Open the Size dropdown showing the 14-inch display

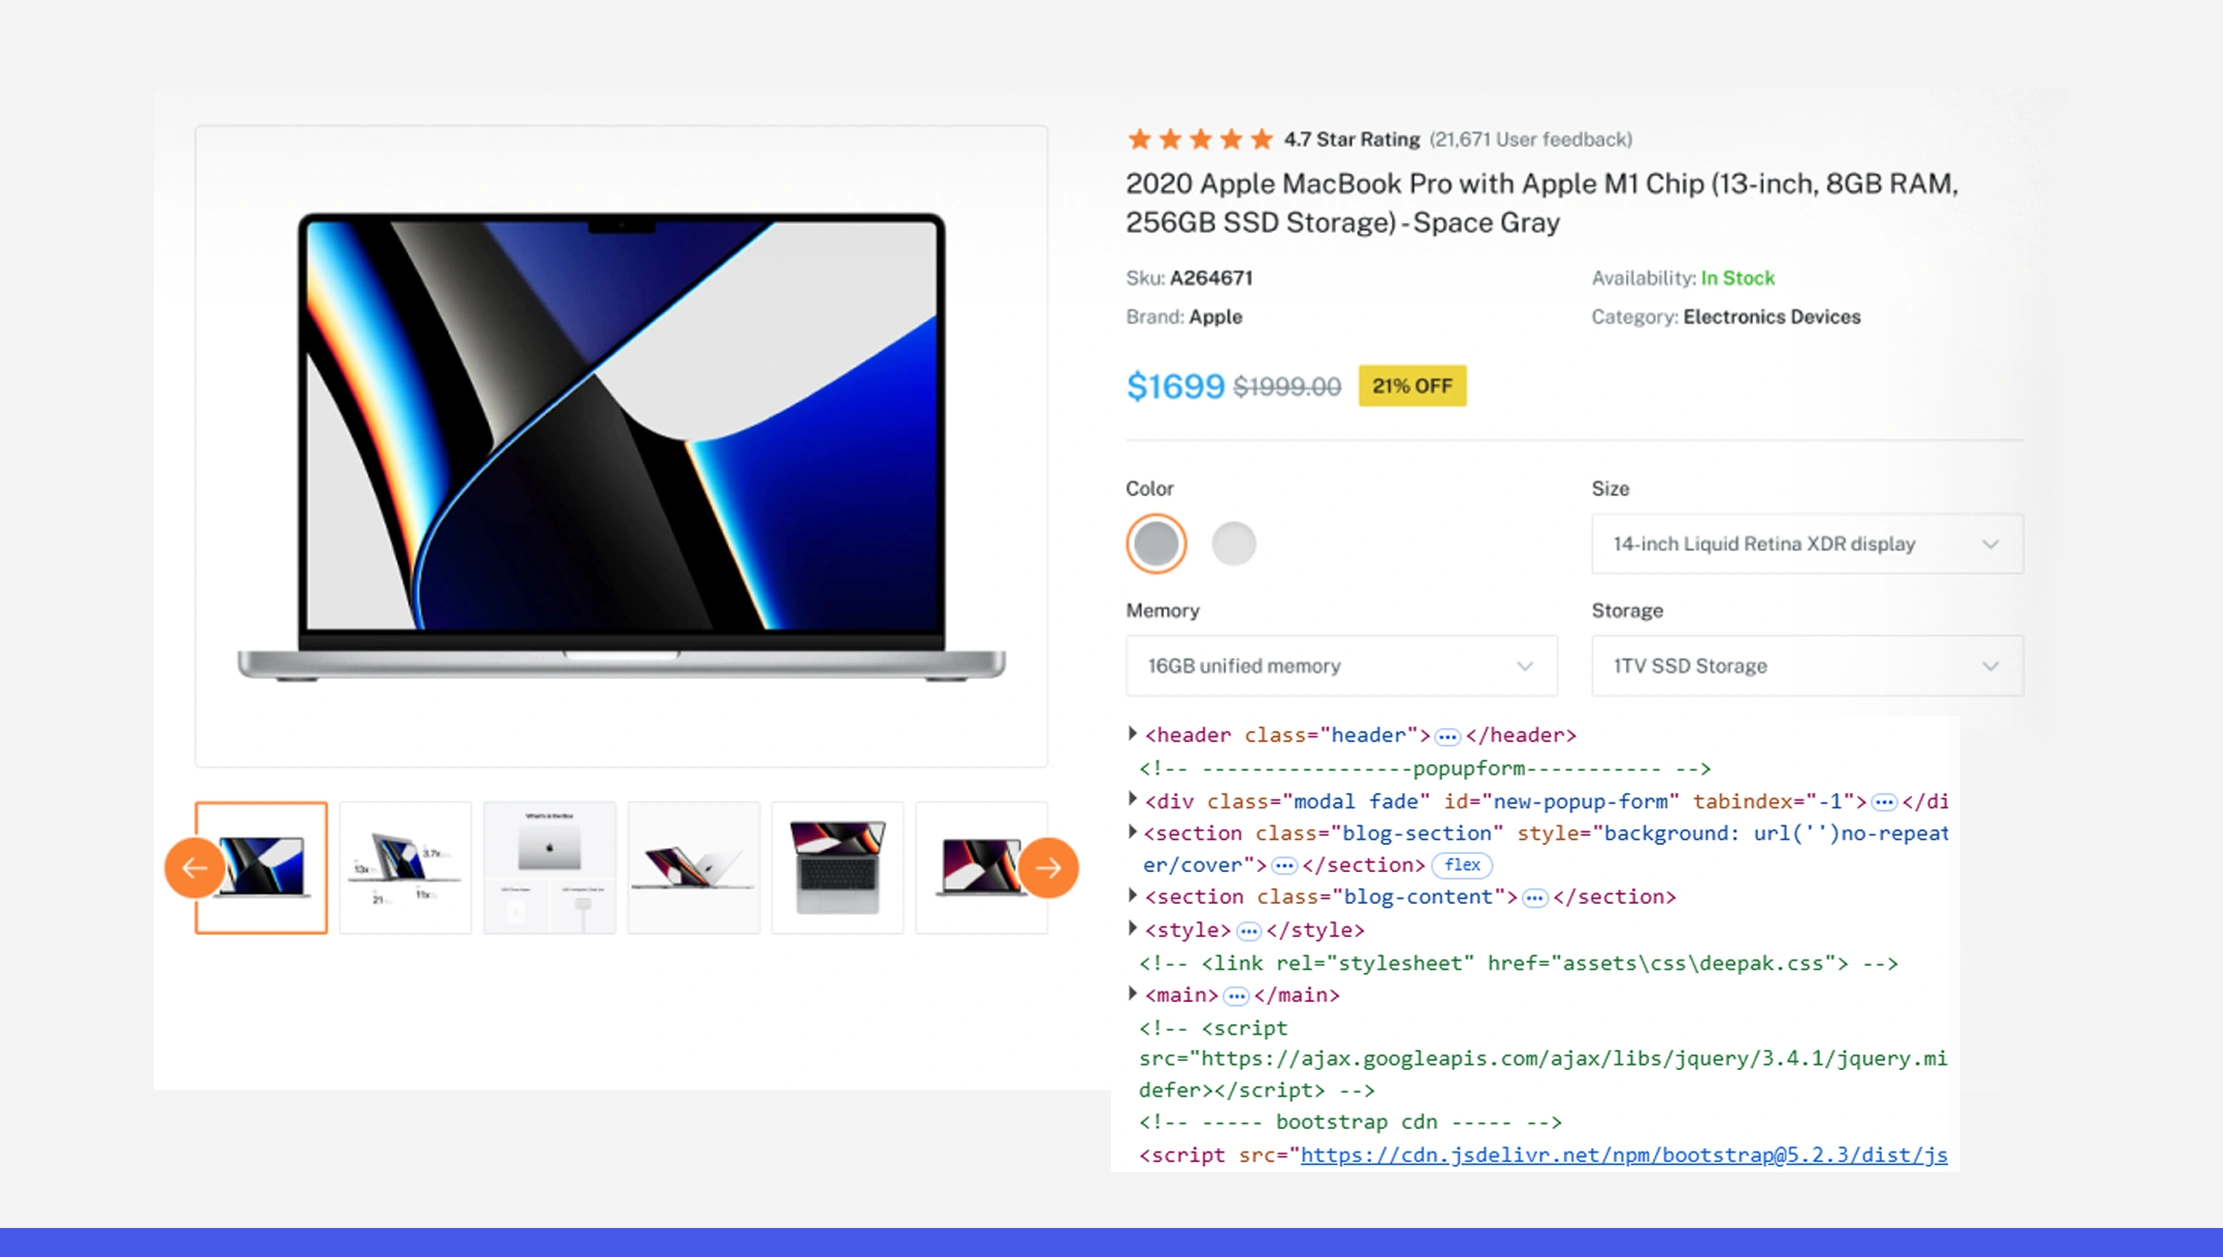1806,544
